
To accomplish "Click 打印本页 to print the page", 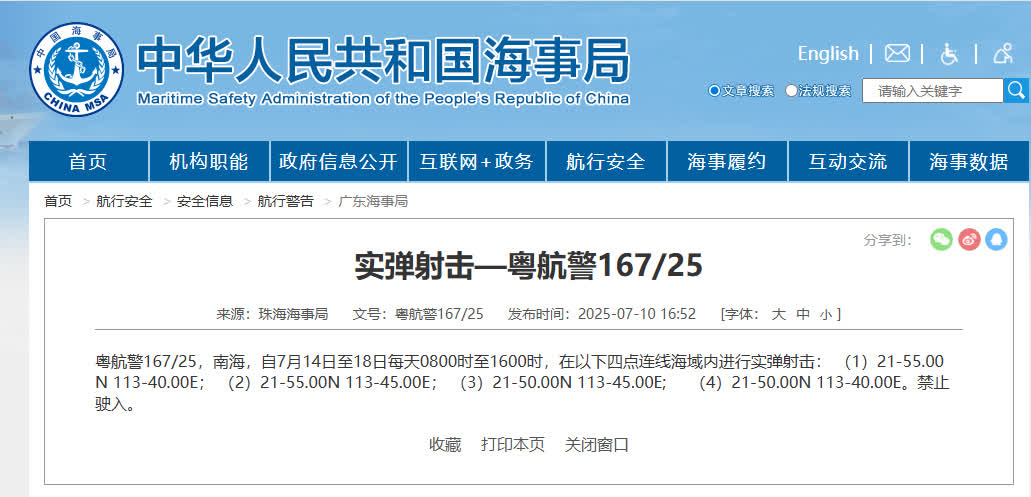I will (513, 444).
